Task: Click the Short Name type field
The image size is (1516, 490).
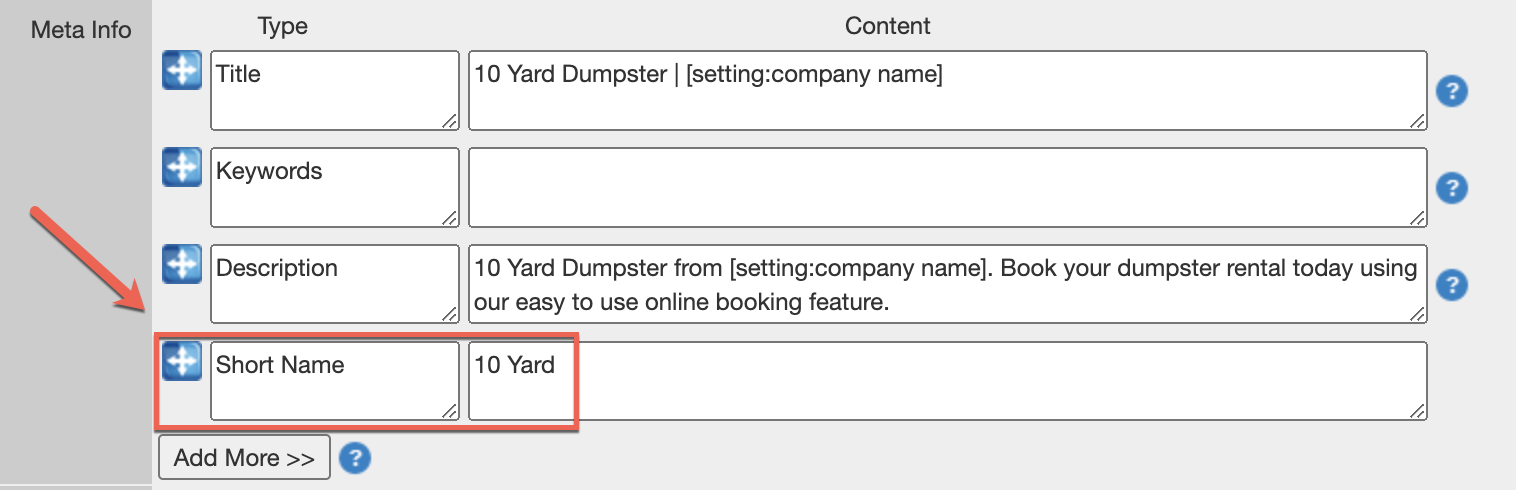Action: click(x=334, y=381)
